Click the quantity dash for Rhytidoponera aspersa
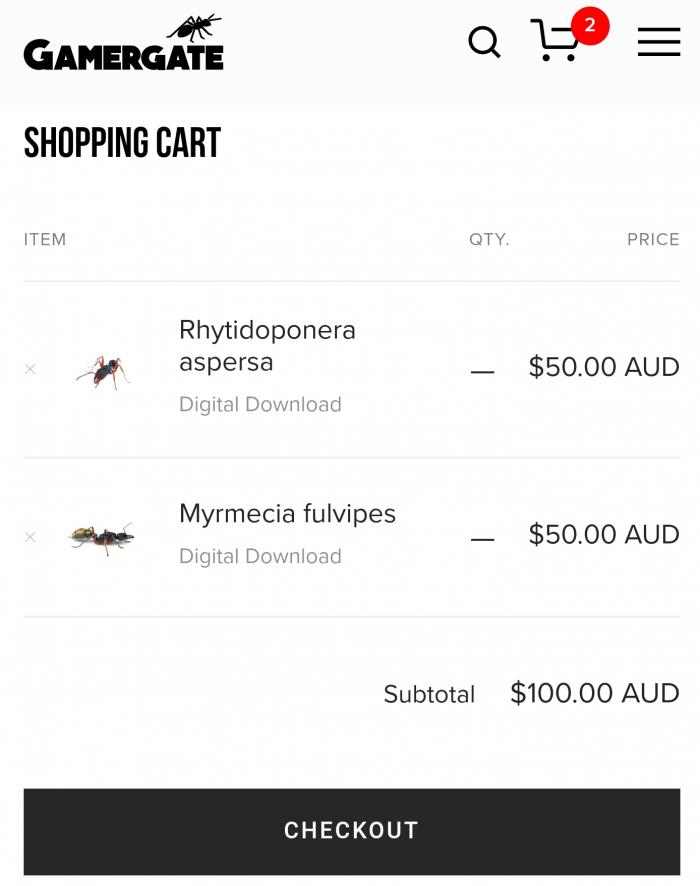 (x=483, y=371)
